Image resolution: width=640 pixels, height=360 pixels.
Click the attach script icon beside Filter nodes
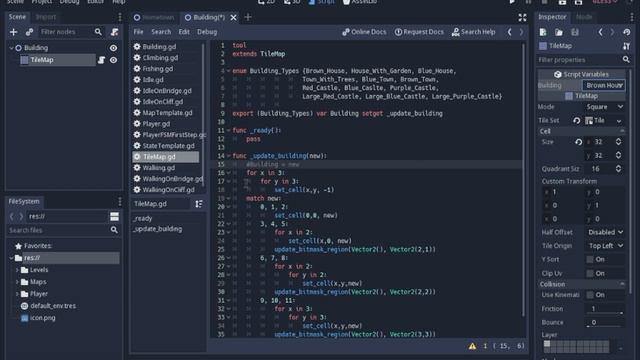(114, 32)
